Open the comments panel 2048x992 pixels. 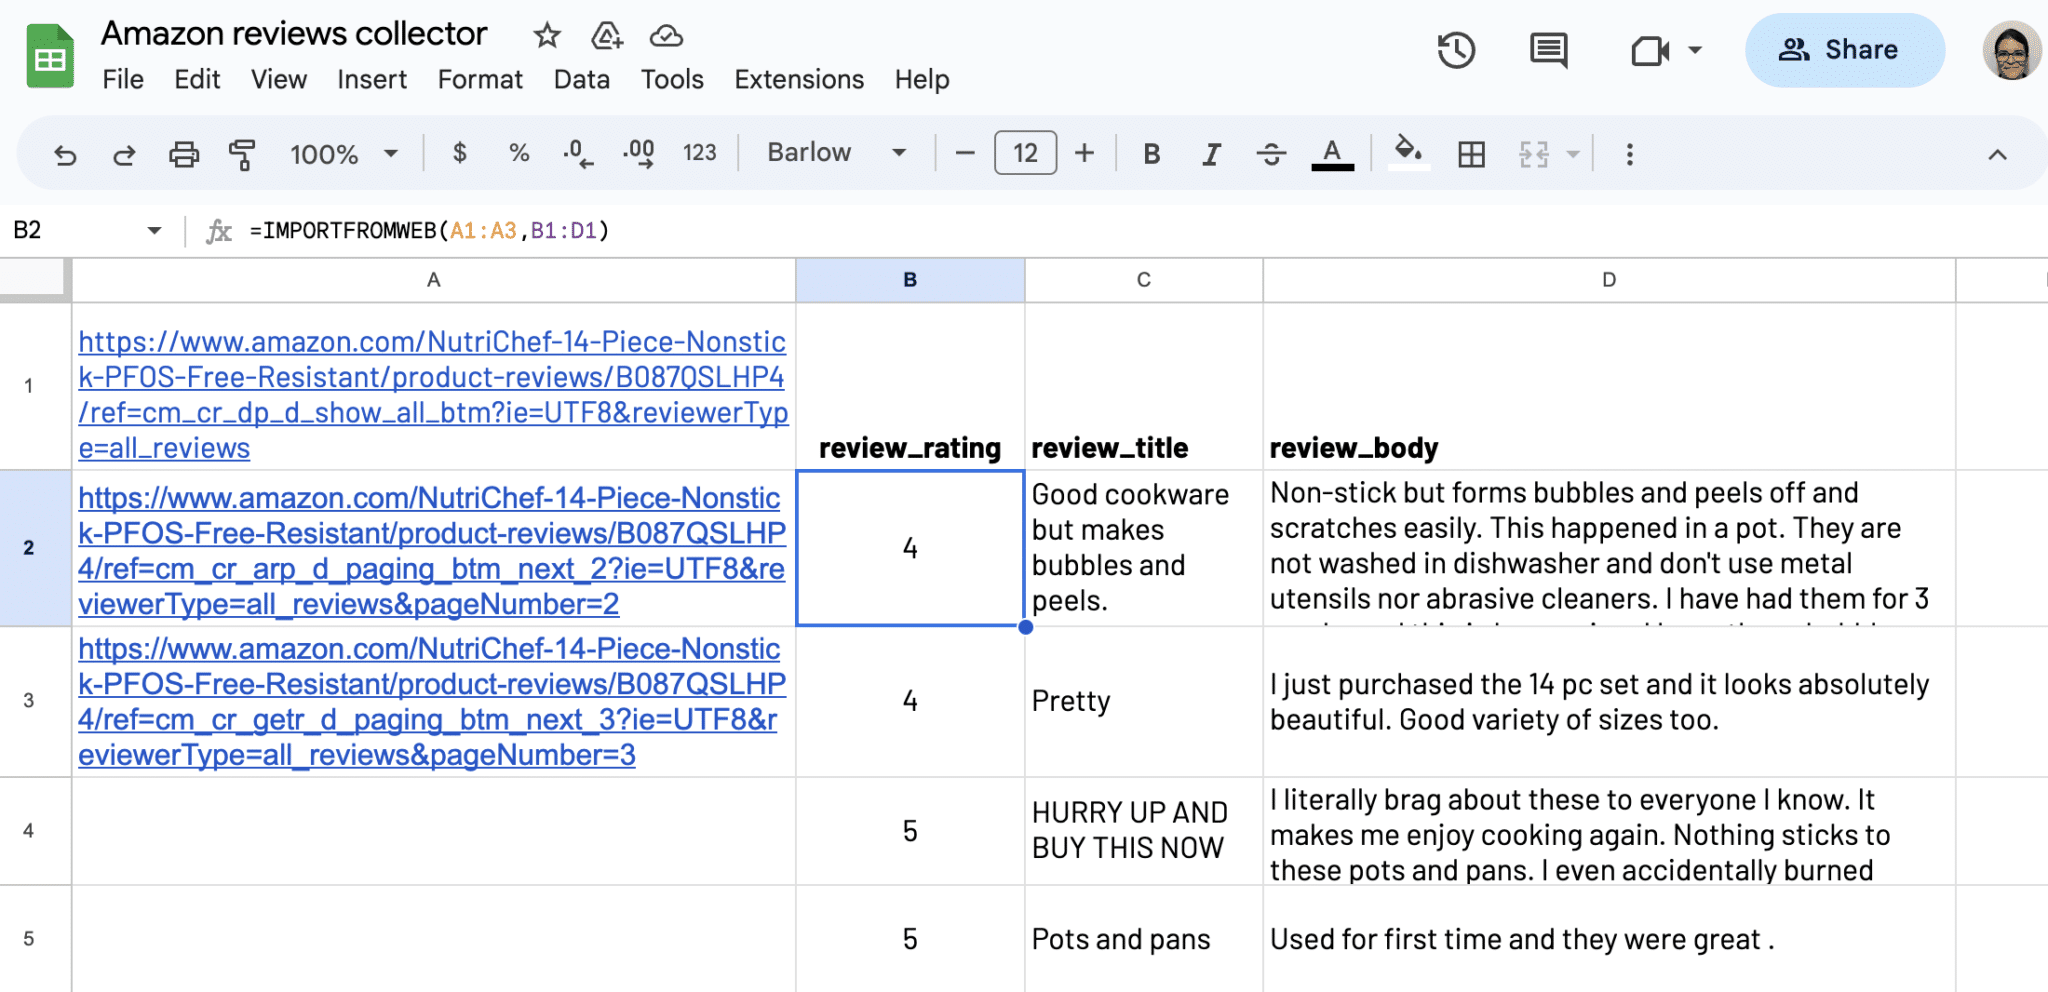click(1546, 50)
